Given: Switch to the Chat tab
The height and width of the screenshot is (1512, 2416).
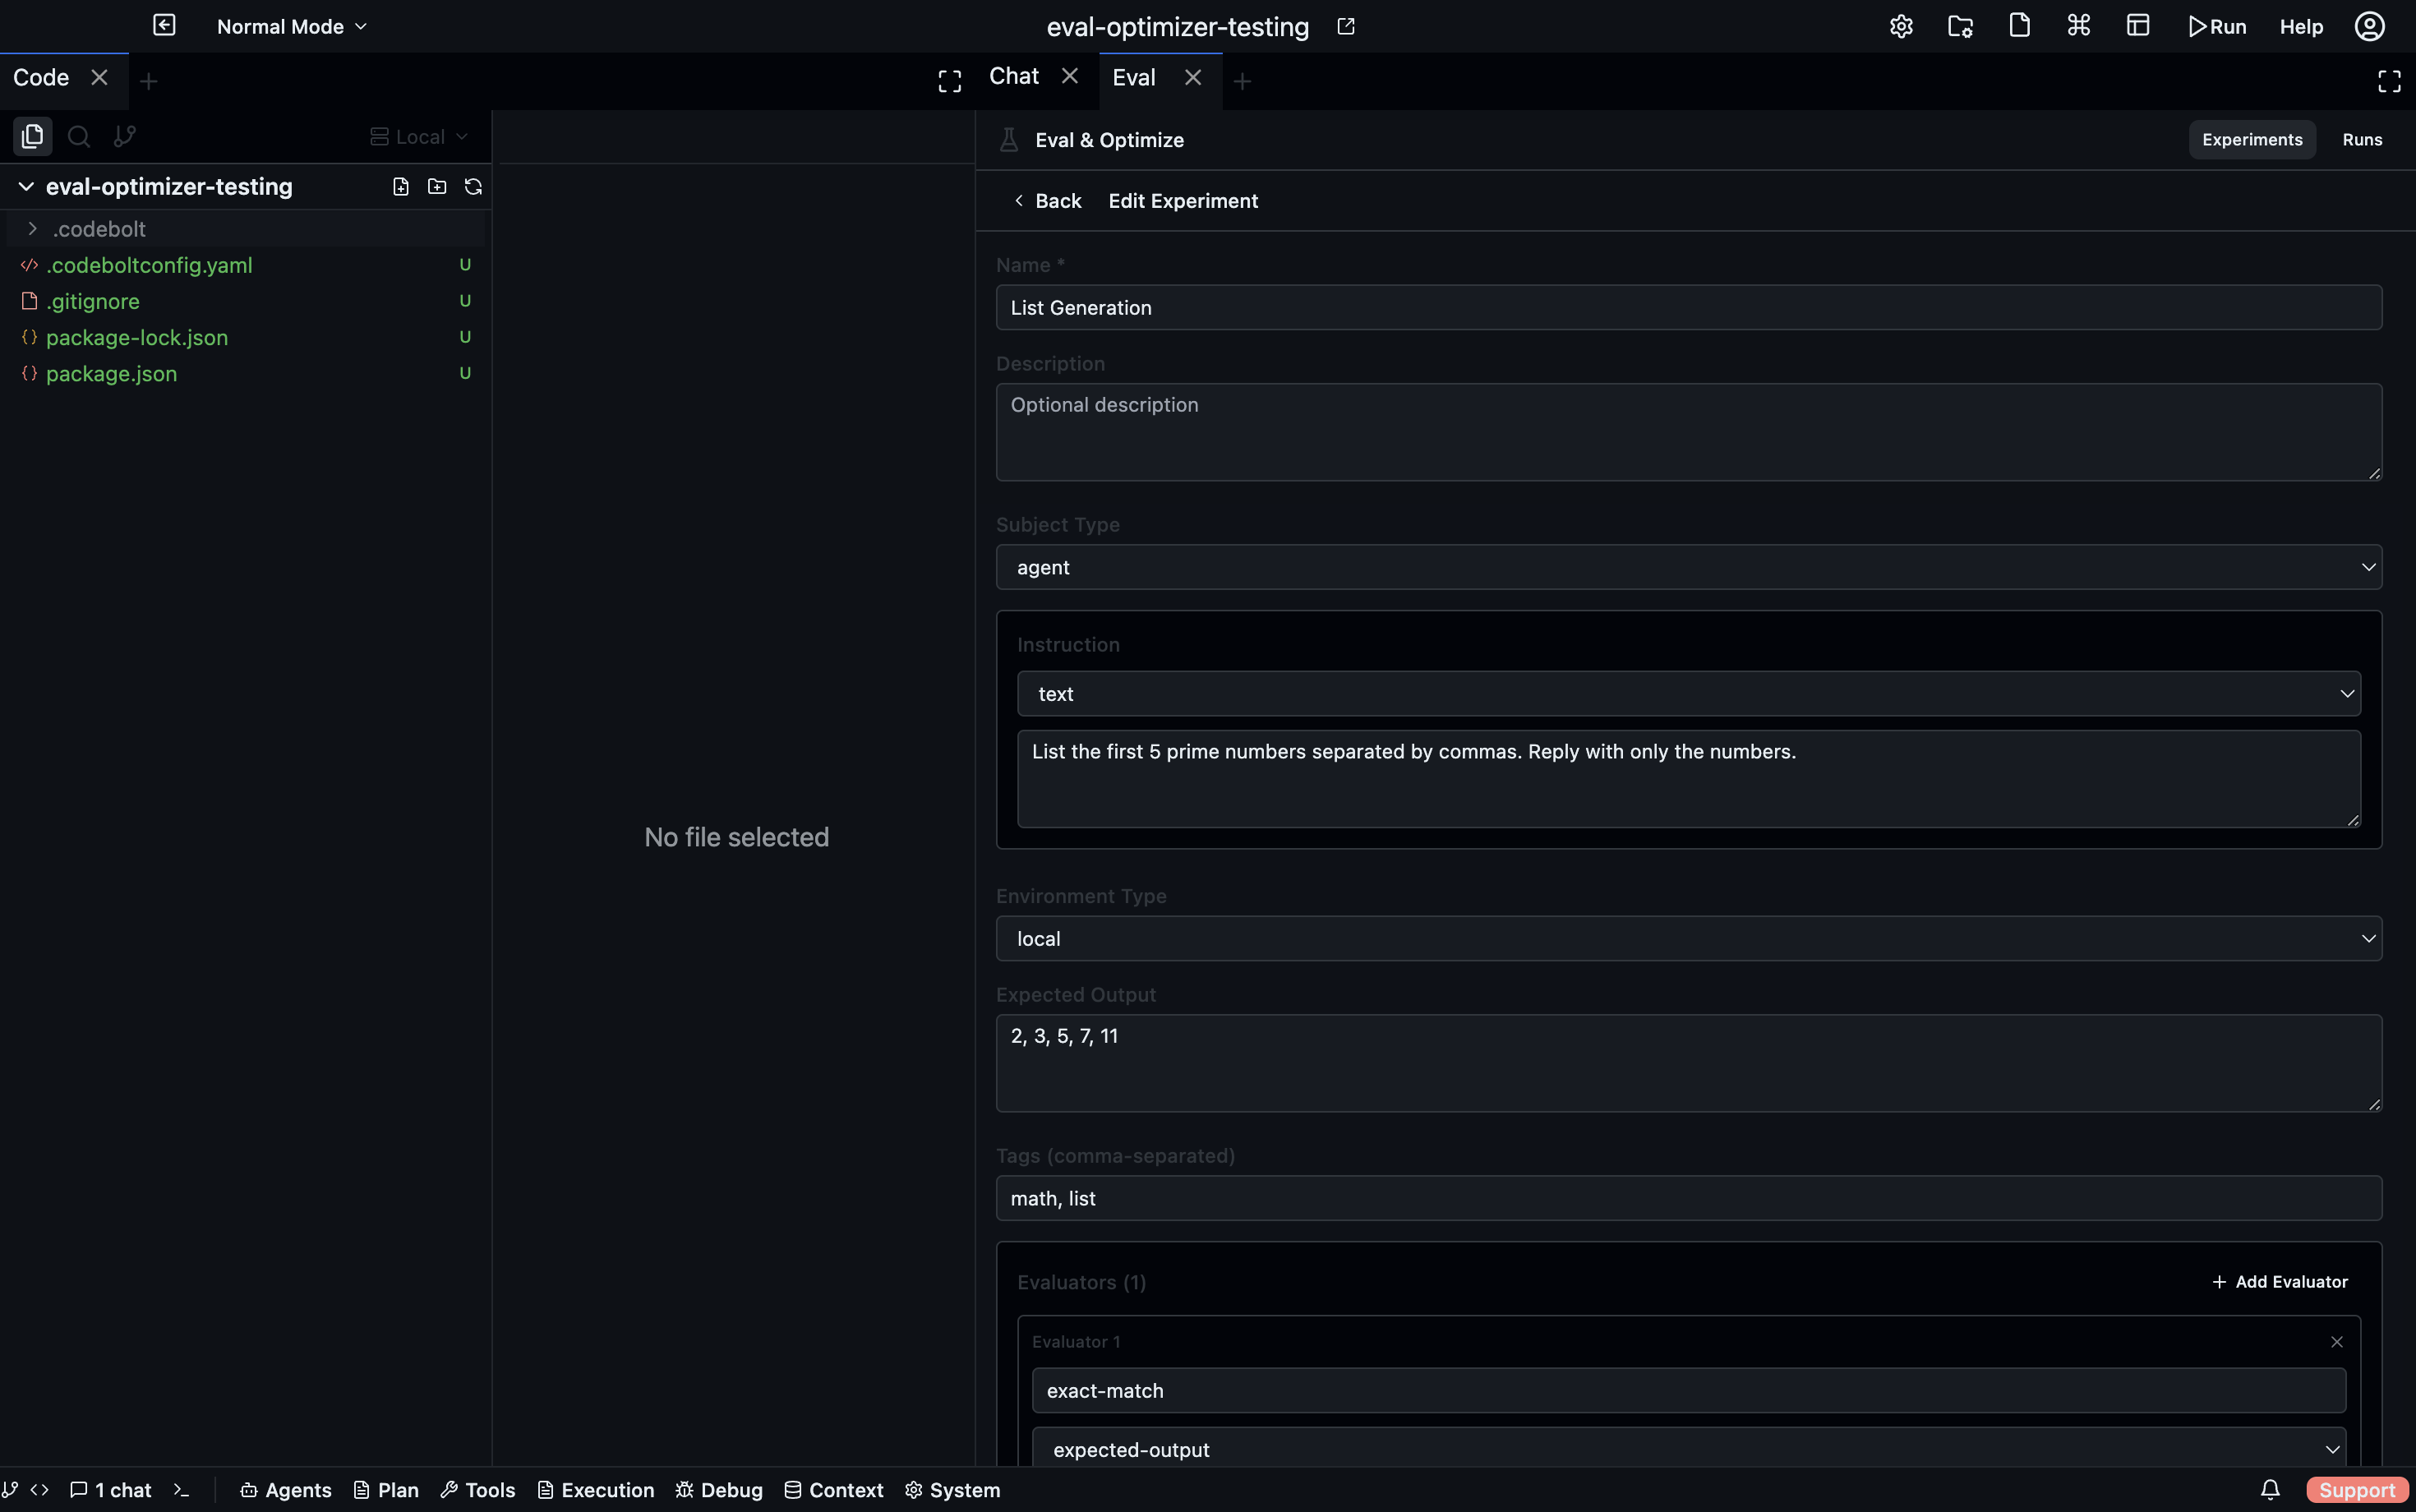Looking at the screenshot, I should click(1014, 77).
